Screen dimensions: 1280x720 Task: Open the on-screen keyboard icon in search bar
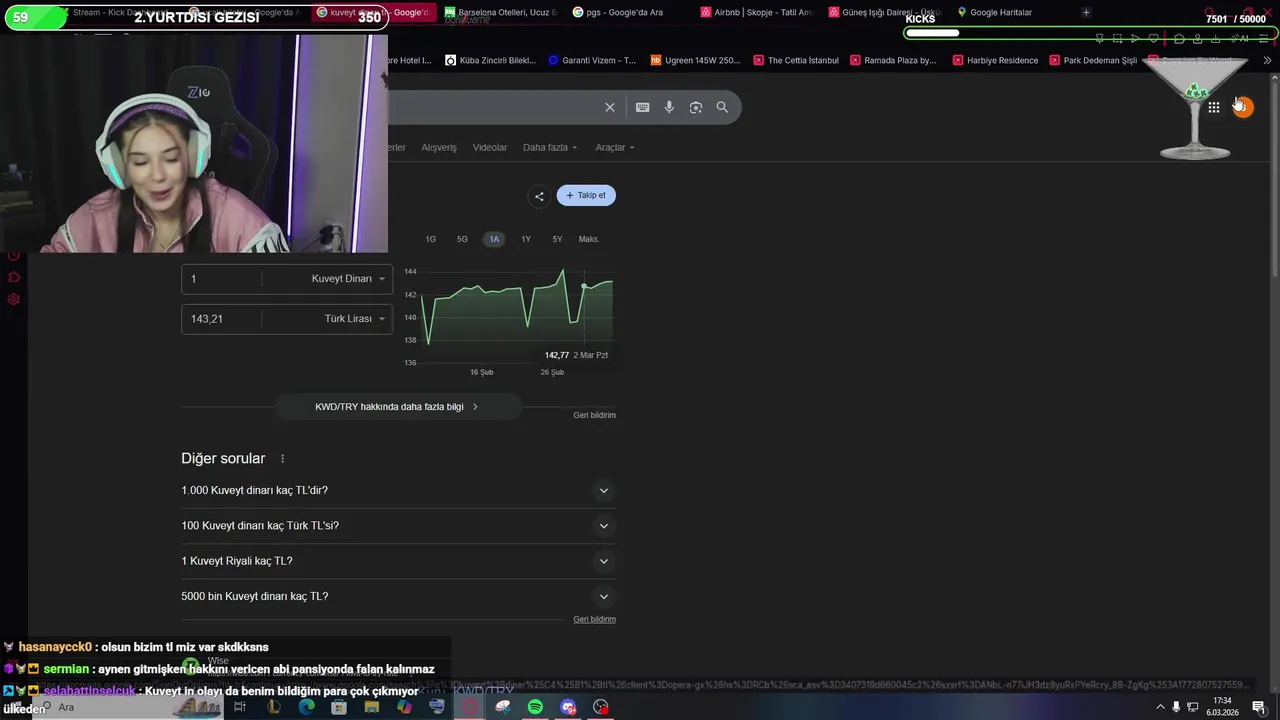(x=643, y=107)
